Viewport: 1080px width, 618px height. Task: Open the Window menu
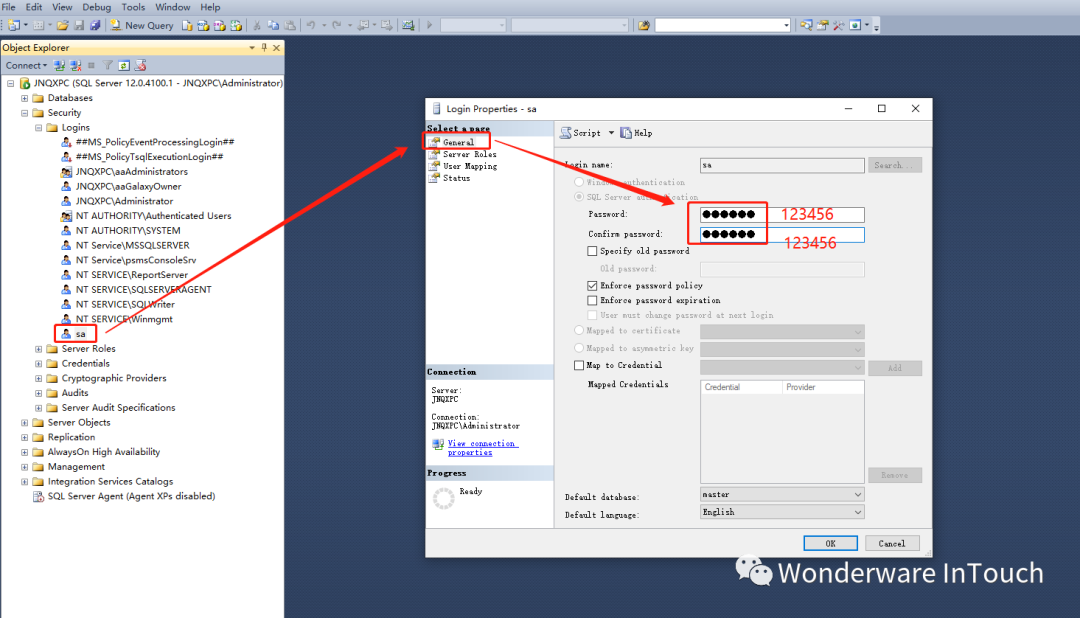click(172, 7)
